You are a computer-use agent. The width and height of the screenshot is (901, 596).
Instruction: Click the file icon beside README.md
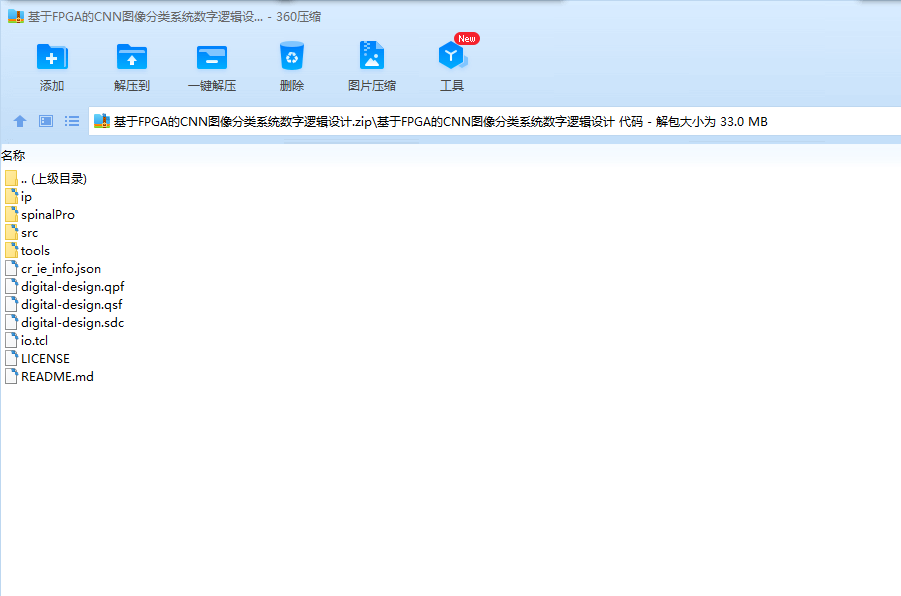point(11,376)
